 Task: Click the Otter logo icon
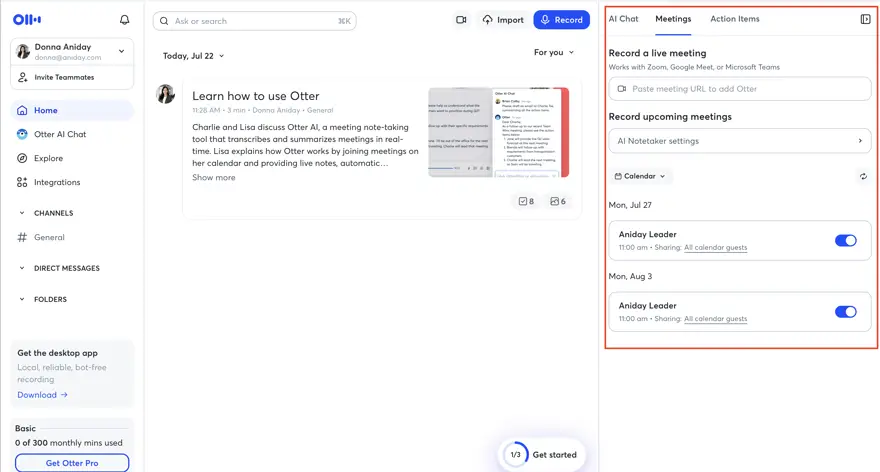(27, 20)
